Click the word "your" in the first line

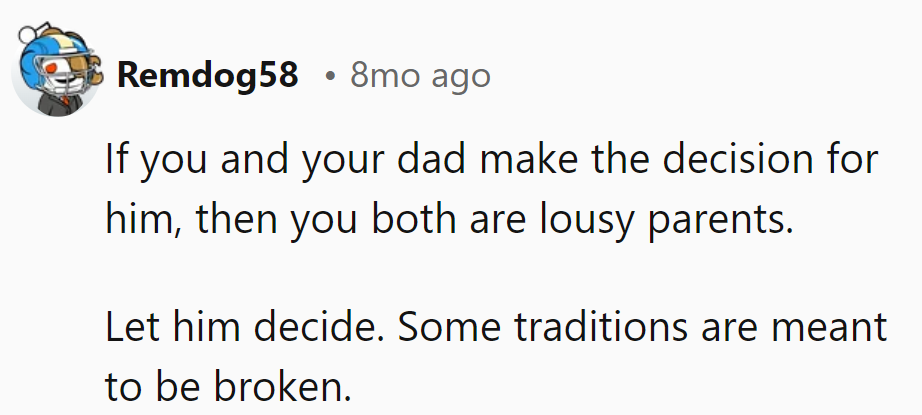click(x=351, y=161)
